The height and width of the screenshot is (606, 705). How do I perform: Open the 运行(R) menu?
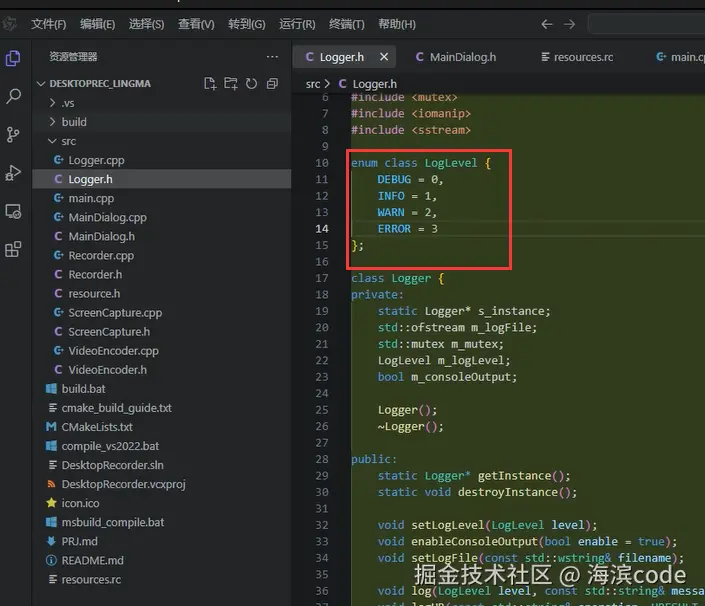(x=297, y=24)
